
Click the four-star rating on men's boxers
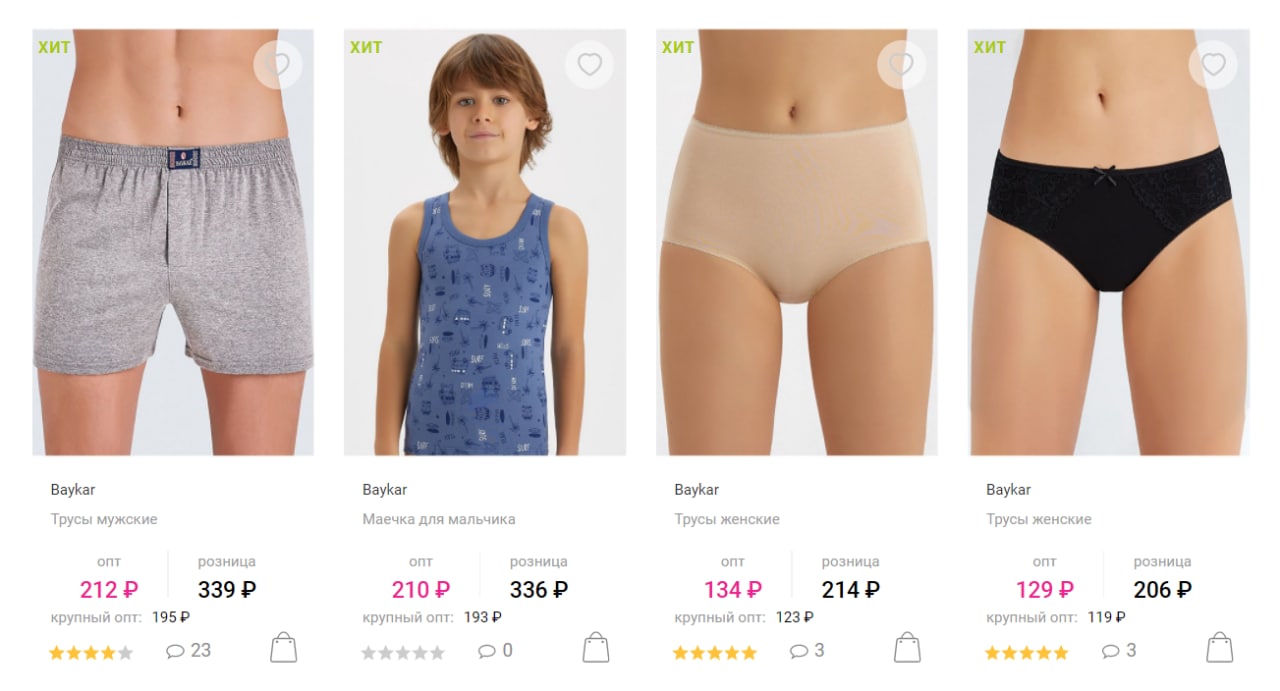91,653
